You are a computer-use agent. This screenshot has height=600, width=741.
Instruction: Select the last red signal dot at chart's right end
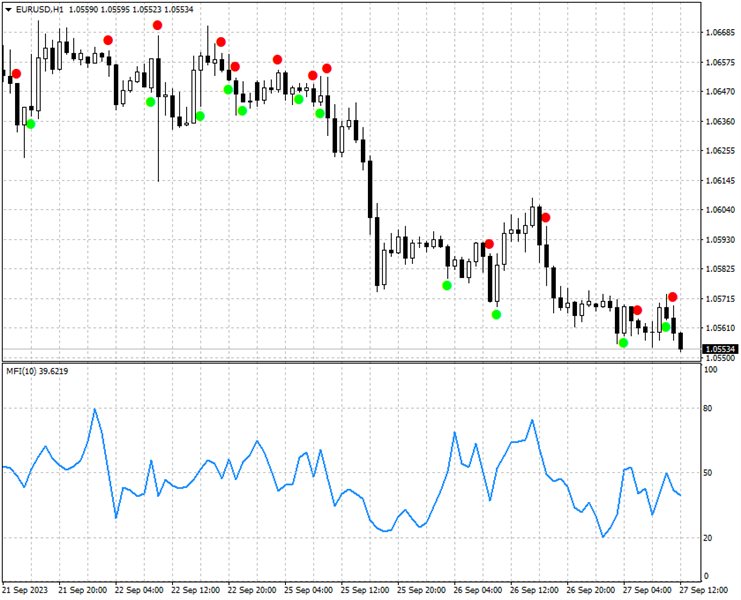click(x=672, y=297)
